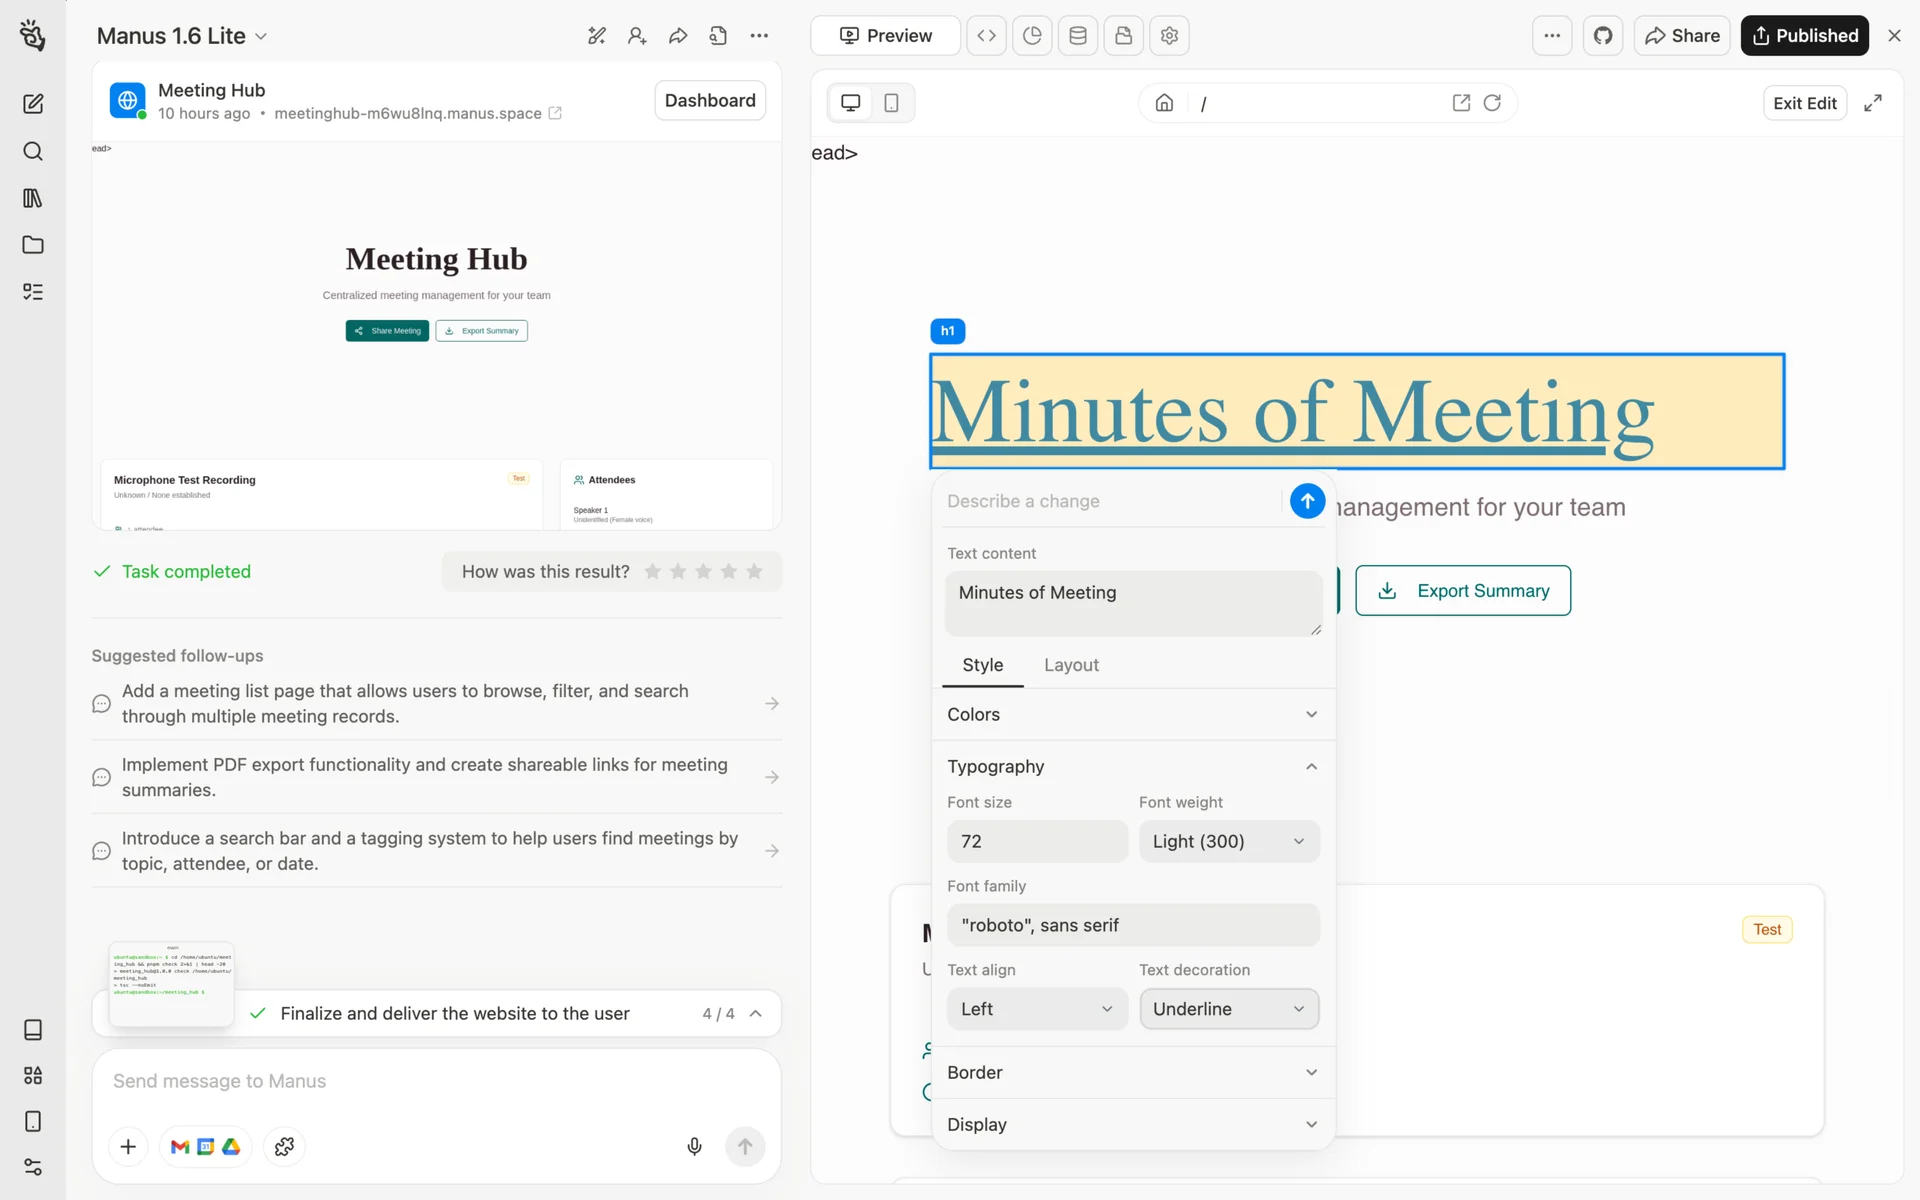The height and width of the screenshot is (1200, 1920).
Task: Submit change with blue arrow button
Action: click(x=1307, y=501)
